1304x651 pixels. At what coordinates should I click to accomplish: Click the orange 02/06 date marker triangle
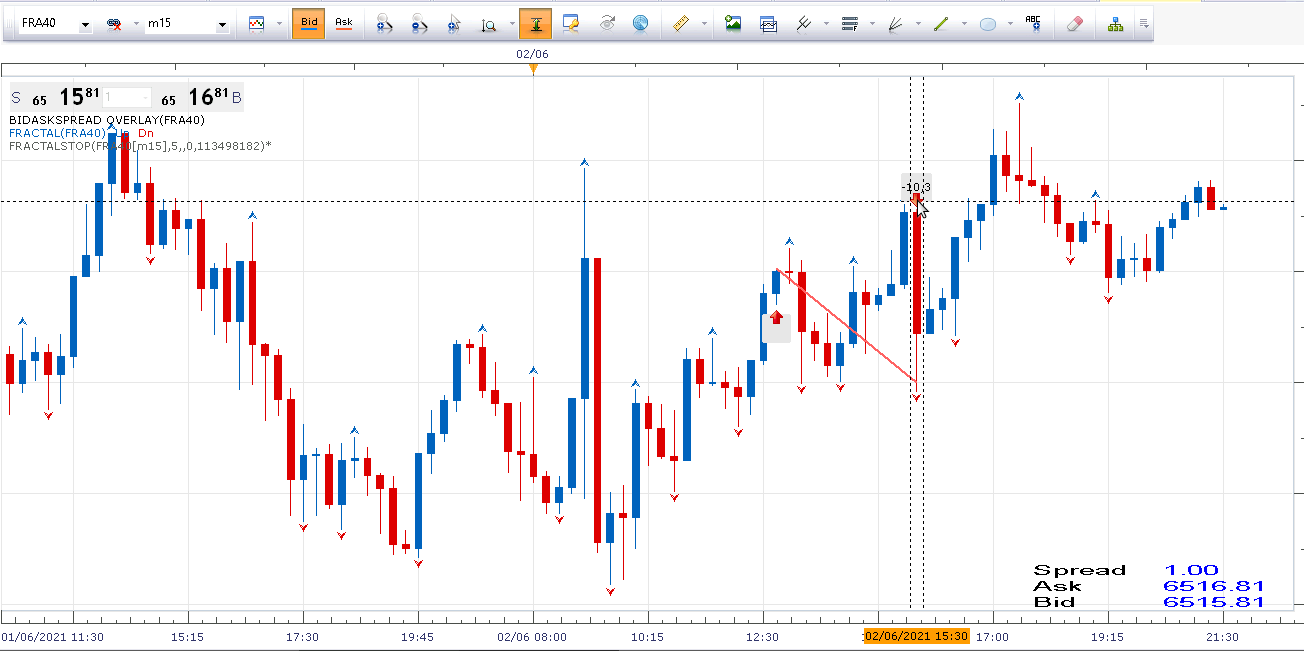coord(533,68)
